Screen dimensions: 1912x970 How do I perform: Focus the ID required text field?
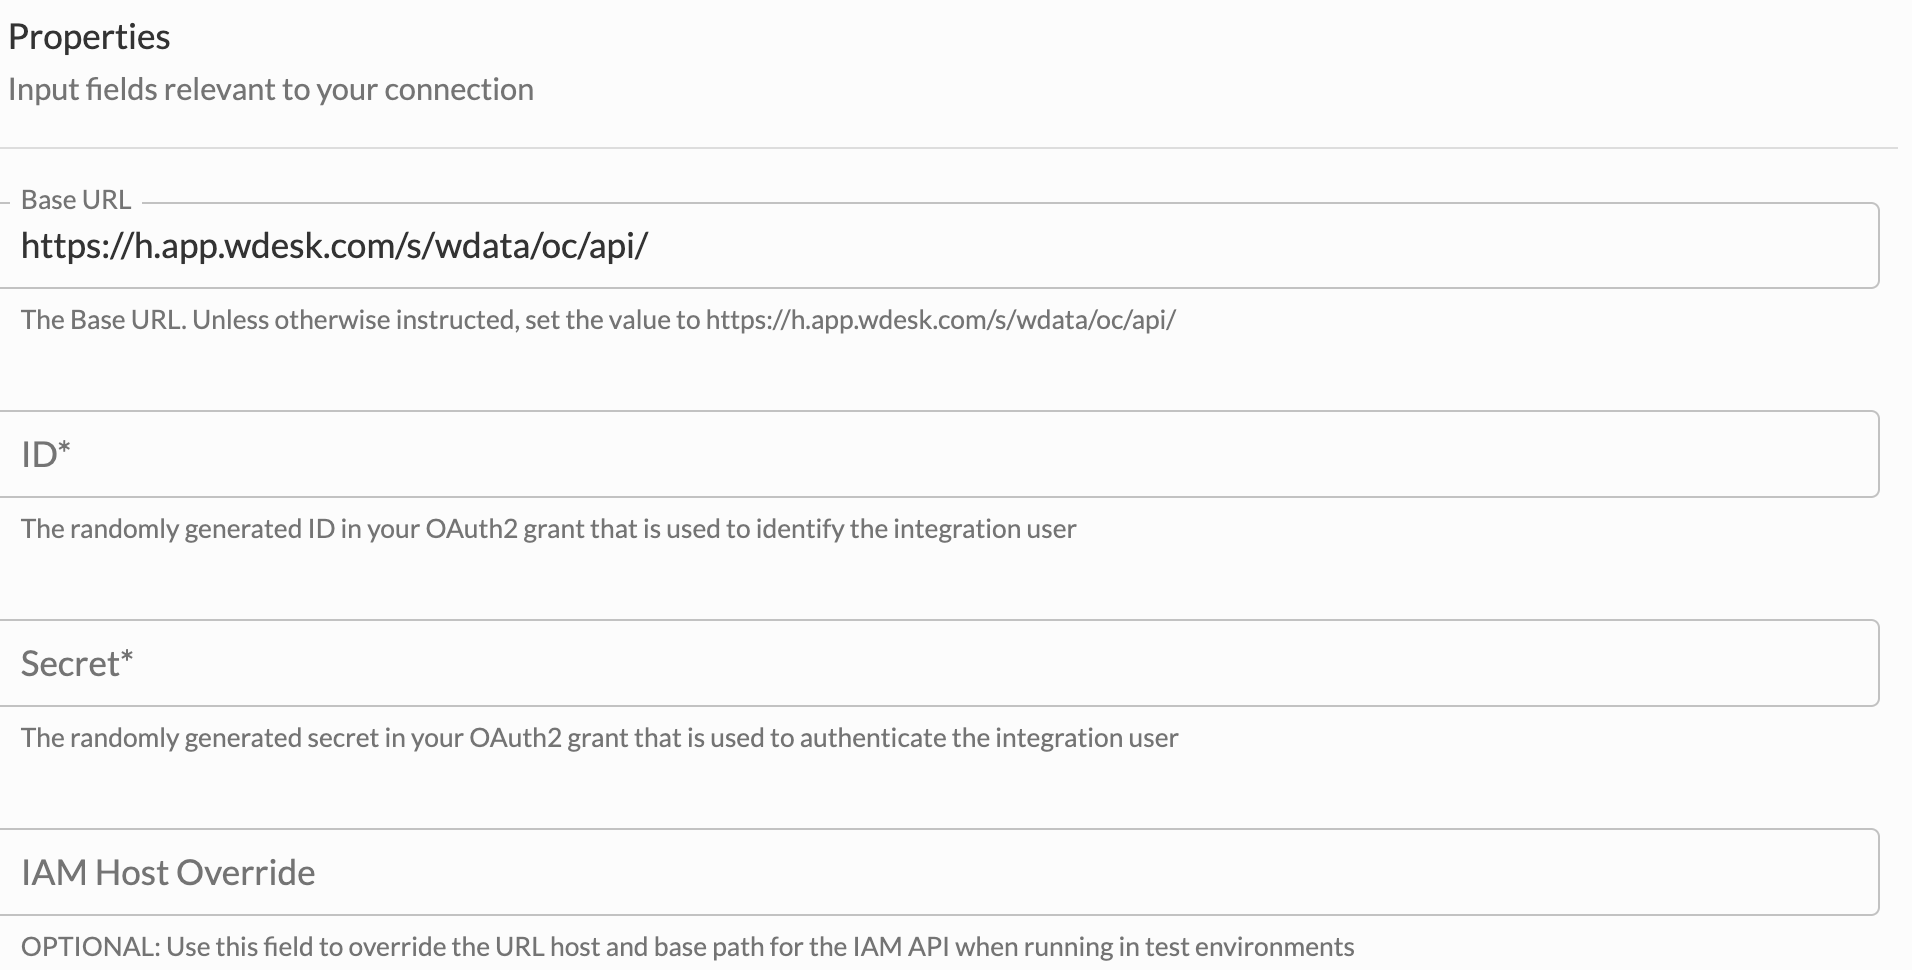(940, 455)
